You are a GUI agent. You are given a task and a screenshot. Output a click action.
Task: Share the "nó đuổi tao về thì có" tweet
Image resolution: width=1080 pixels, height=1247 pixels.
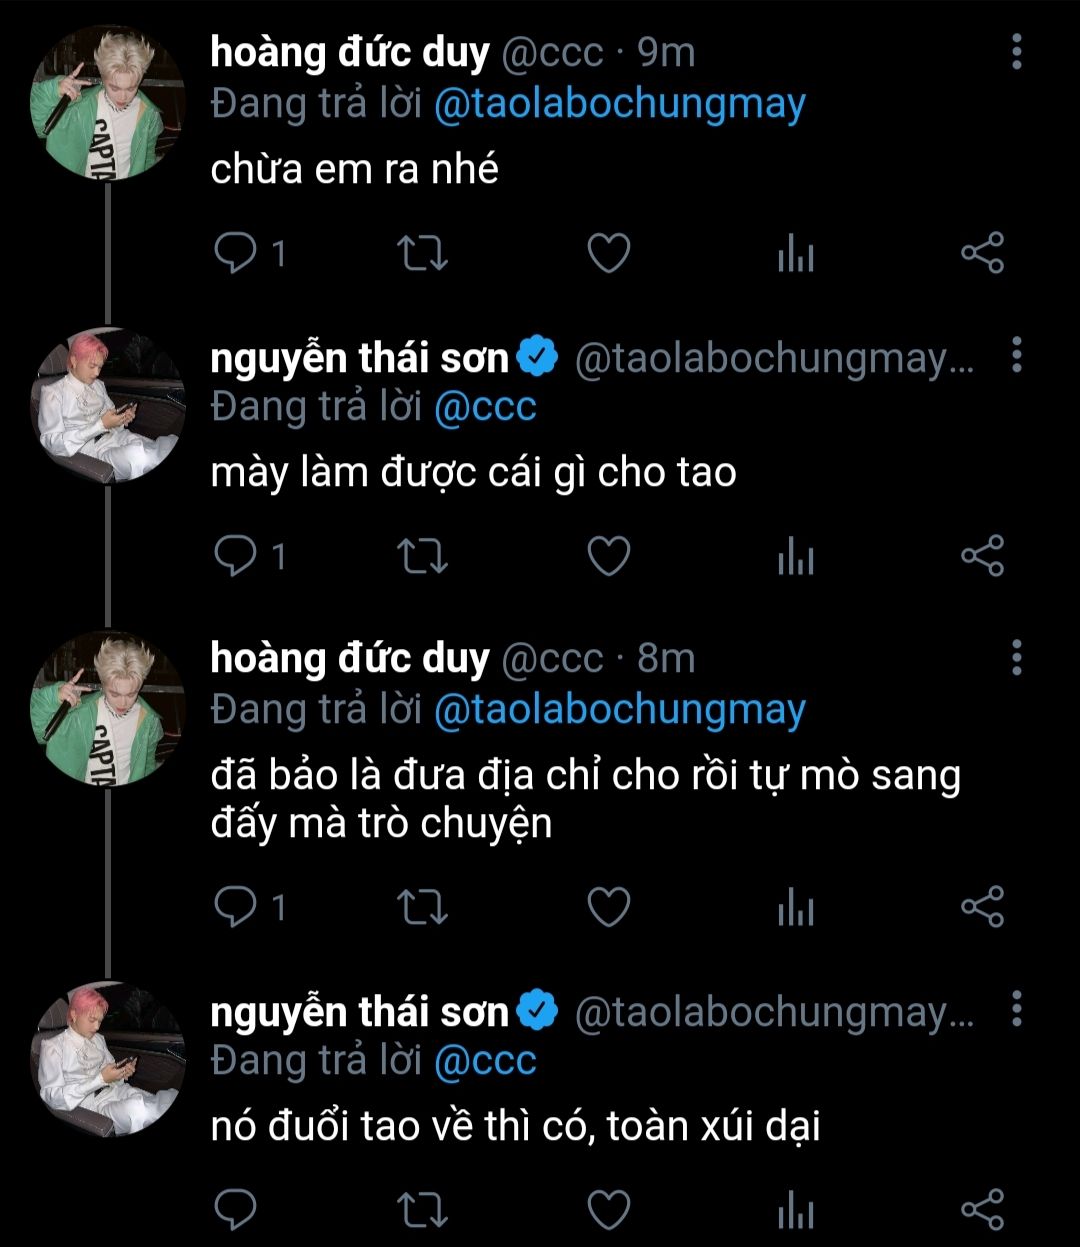click(982, 1210)
